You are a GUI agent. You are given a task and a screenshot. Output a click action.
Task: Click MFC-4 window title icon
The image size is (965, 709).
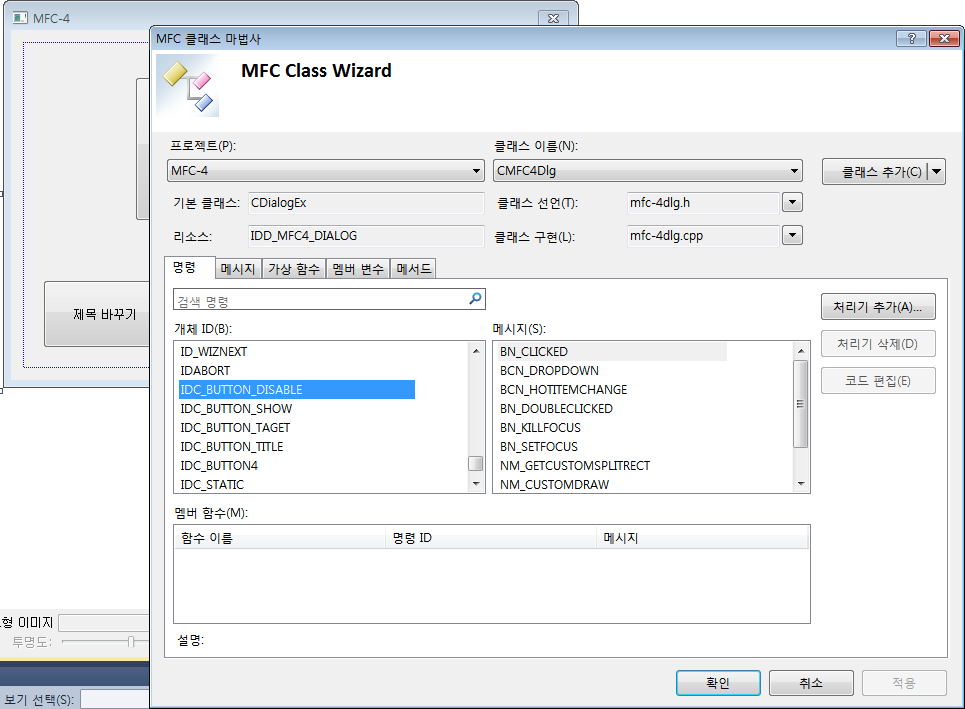tap(20, 18)
